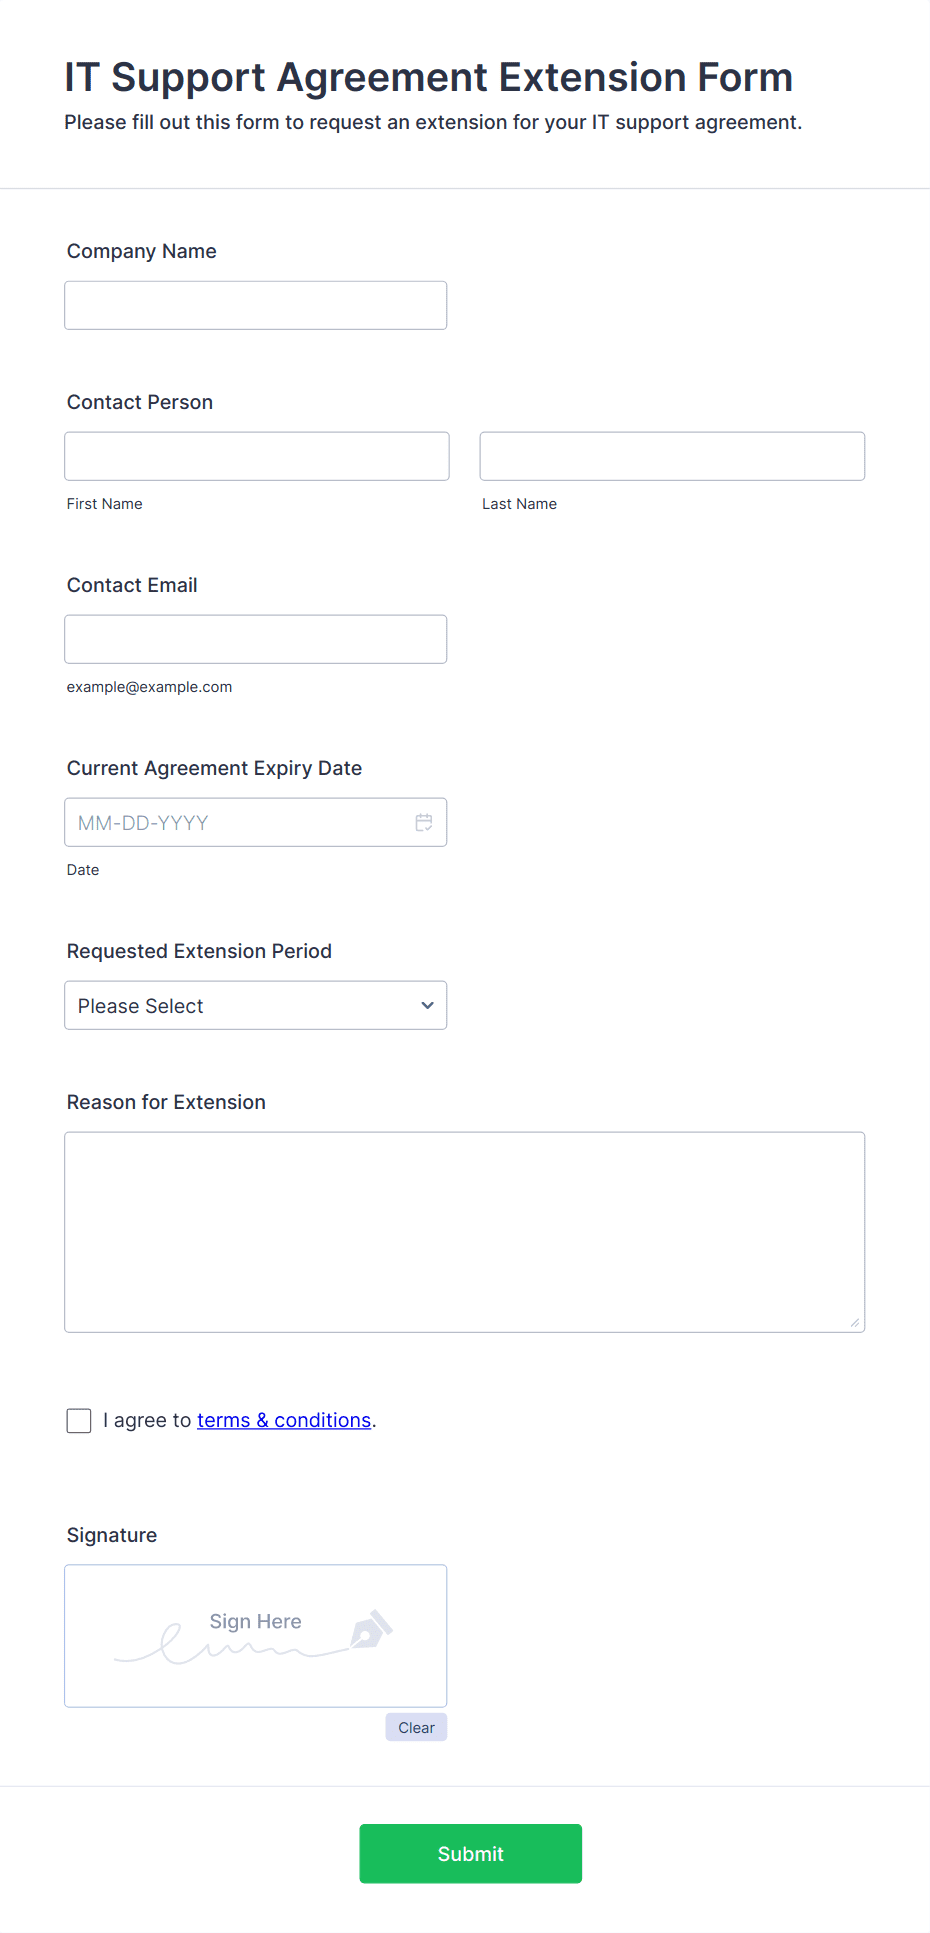930x1933 pixels.
Task: Clear the signature pad
Action: [416, 1727]
